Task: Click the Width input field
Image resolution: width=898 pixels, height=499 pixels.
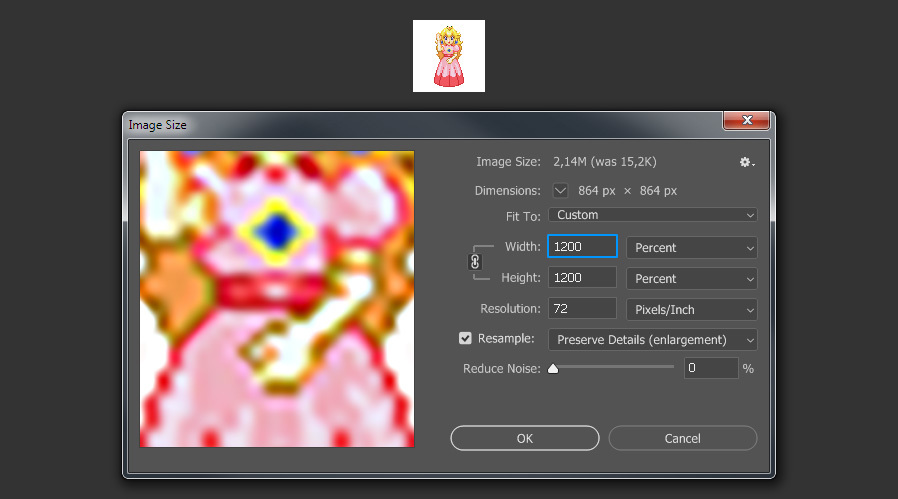Action: click(582, 246)
